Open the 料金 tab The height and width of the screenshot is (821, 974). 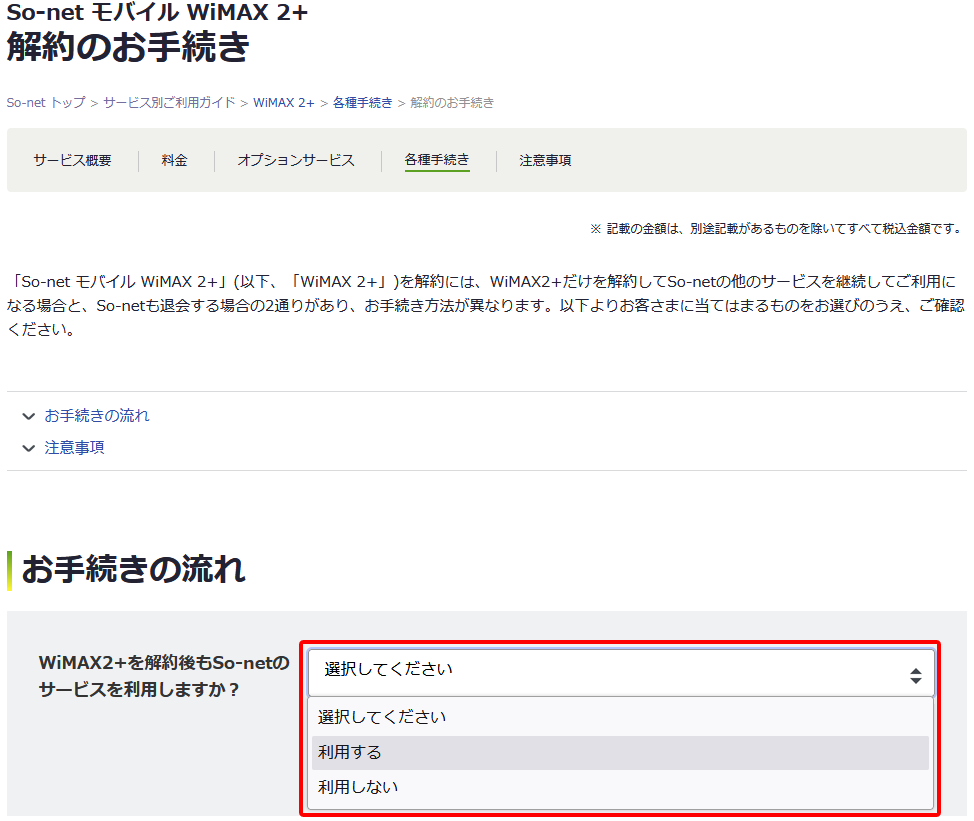(175, 160)
